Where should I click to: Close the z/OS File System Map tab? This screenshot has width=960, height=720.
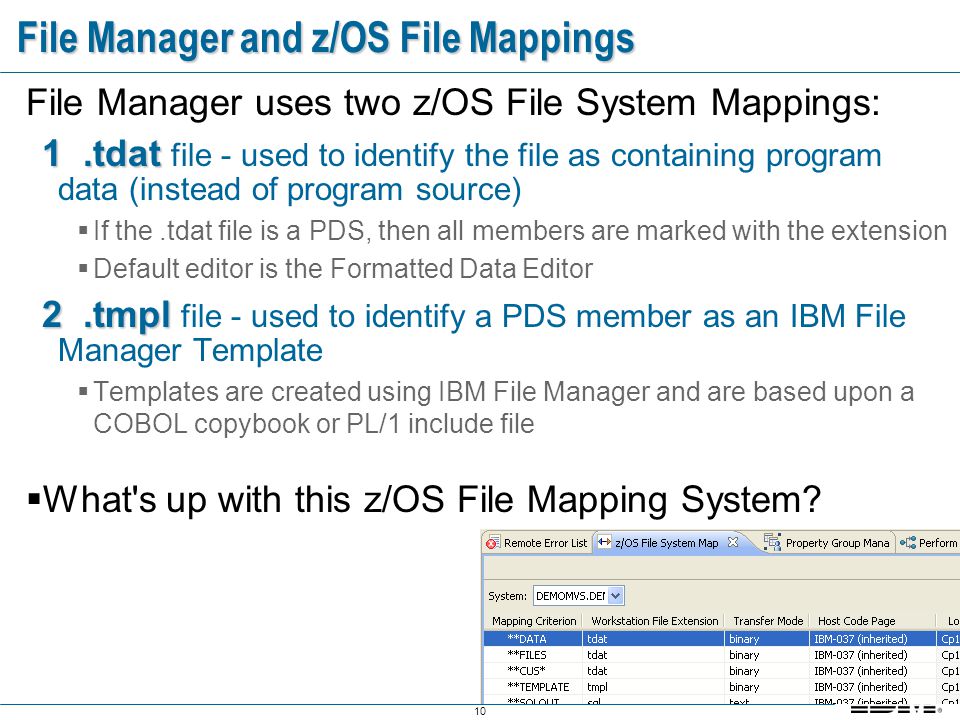tap(733, 542)
